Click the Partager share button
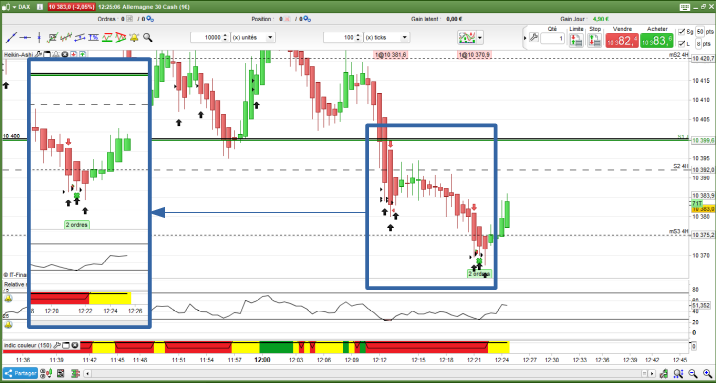This screenshot has height=383, width=717. [21, 373]
